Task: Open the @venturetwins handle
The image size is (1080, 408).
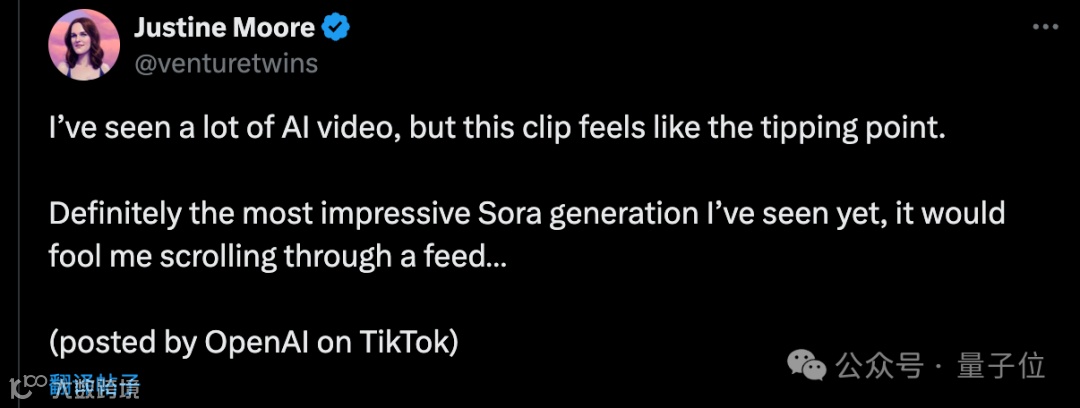Action: click(x=226, y=63)
